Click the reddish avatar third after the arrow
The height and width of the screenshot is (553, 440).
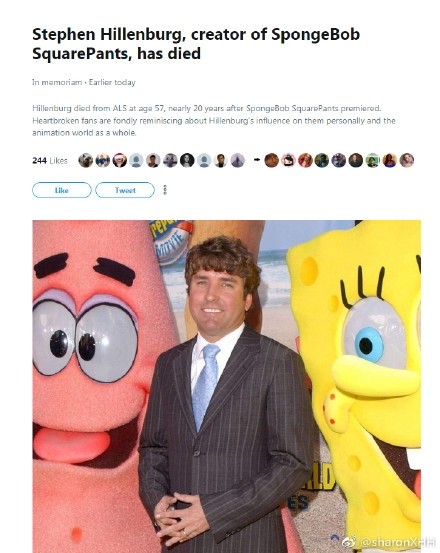click(305, 160)
